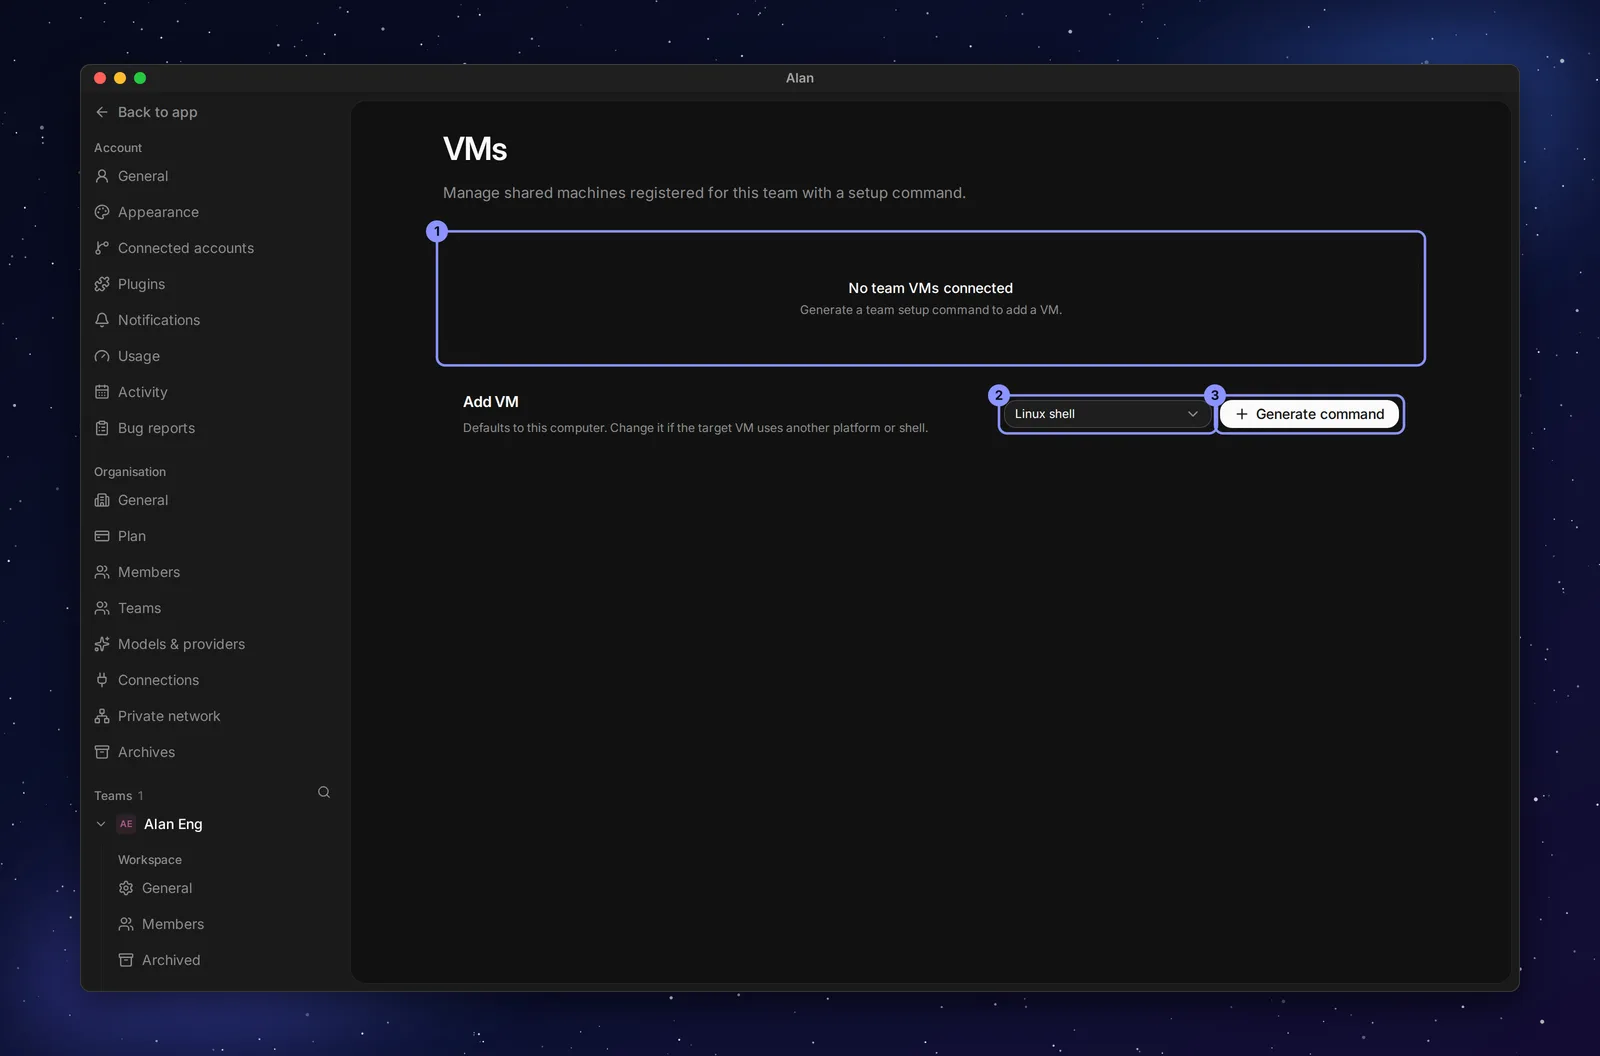Click the 'VMs' page title
The width and height of the screenshot is (1600, 1056).
pos(475,149)
